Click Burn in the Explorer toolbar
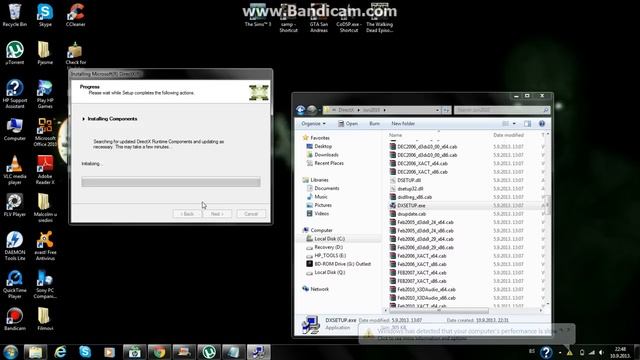The width and height of the screenshot is (640, 360). point(374,124)
